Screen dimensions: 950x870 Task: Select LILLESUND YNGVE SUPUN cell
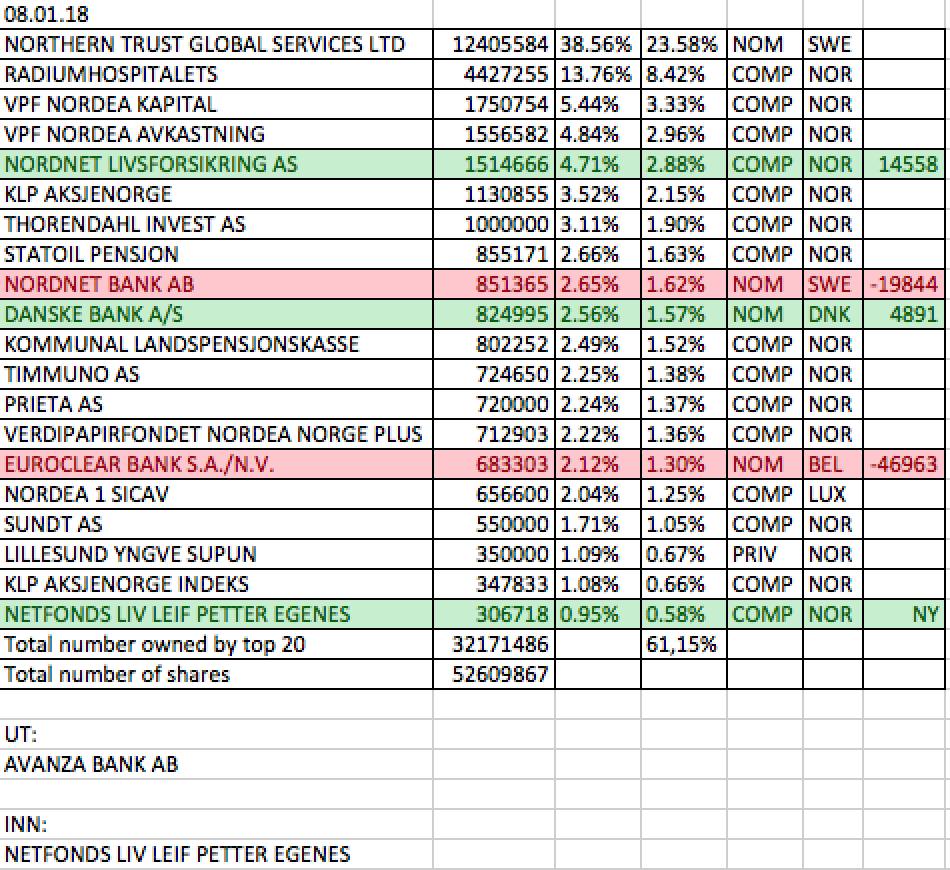(216, 554)
